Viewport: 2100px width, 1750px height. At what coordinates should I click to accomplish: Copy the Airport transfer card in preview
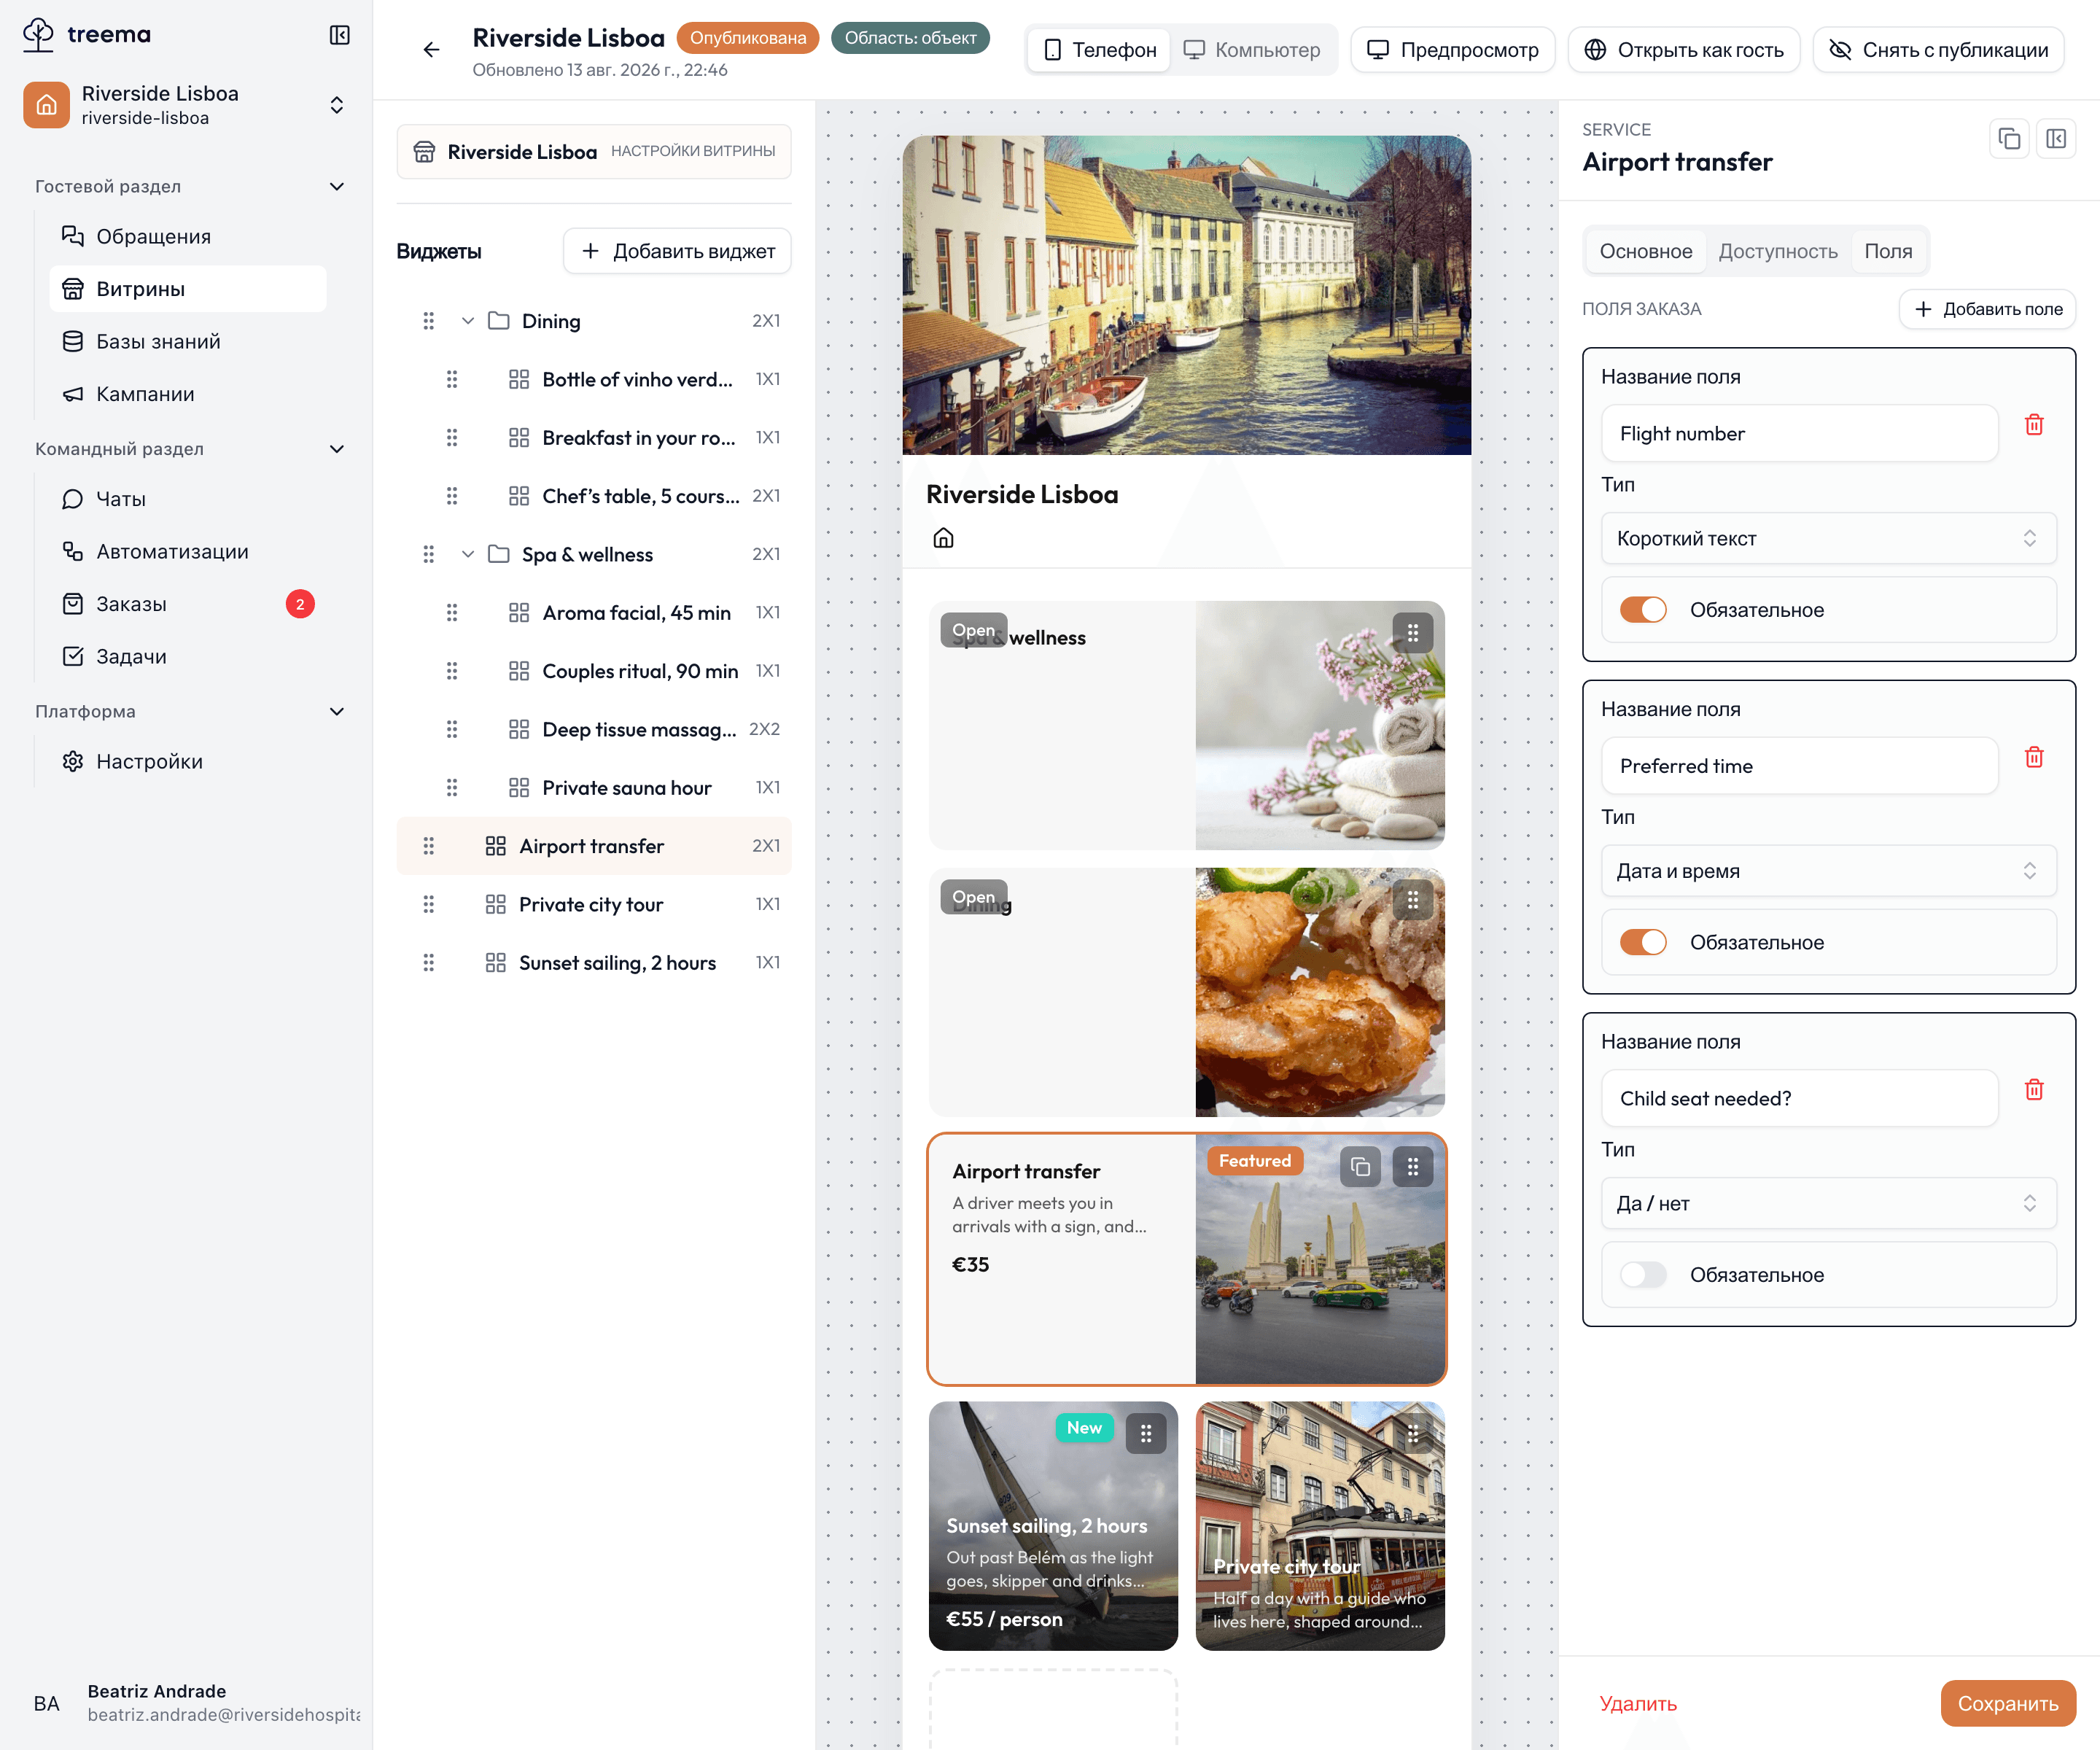pyautogui.click(x=1360, y=1166)
